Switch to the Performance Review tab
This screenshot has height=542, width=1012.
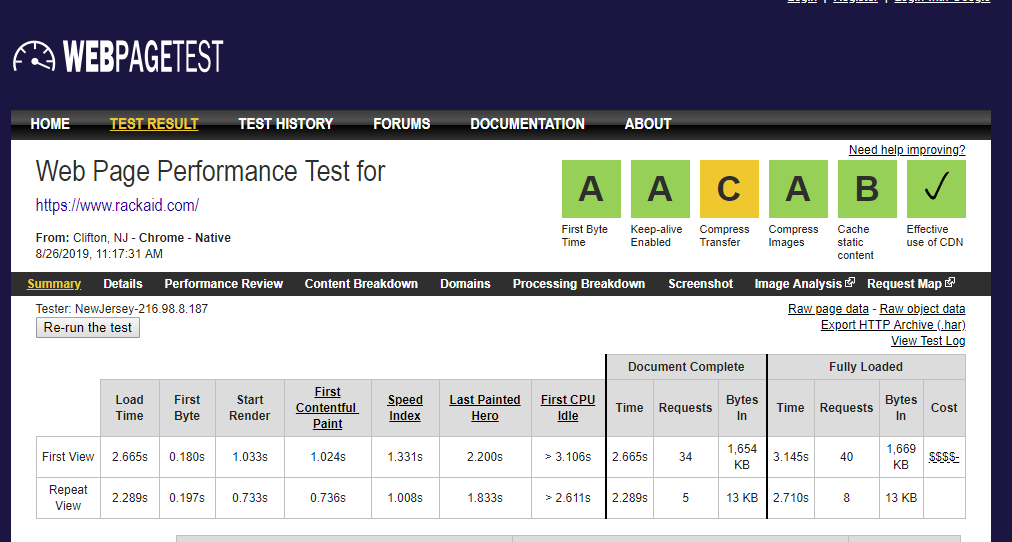pos(223,284)
